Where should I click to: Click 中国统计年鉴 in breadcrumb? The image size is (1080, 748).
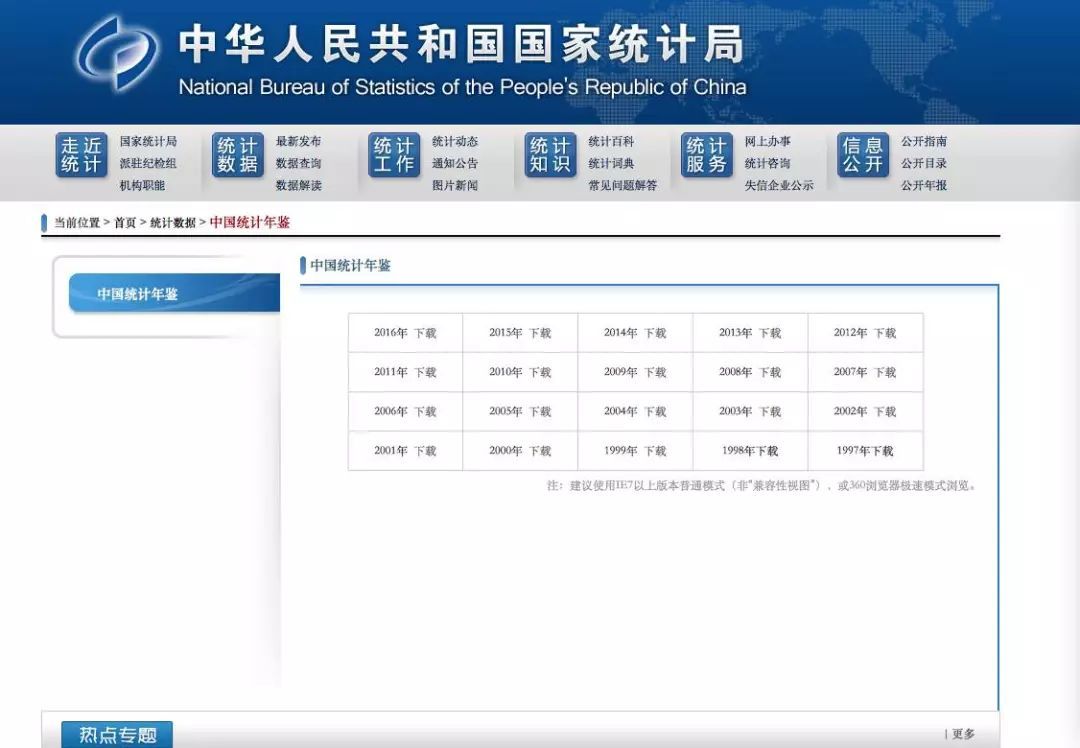[249, 222]
